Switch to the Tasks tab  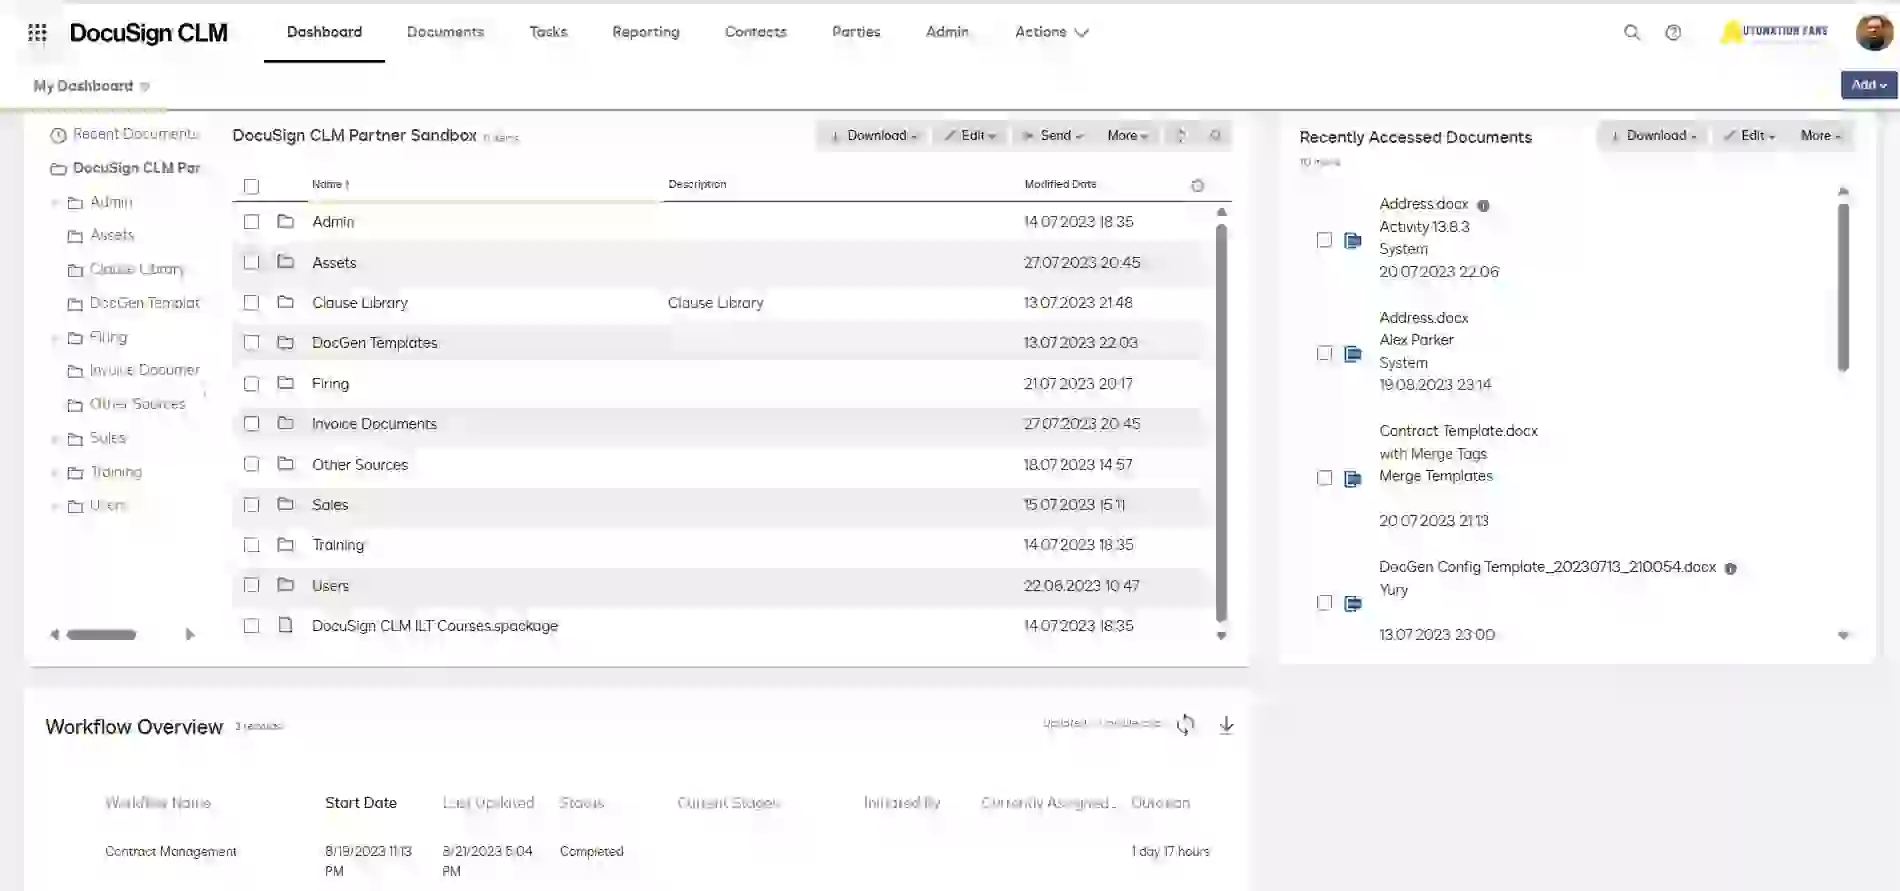[x=548, y=32]
